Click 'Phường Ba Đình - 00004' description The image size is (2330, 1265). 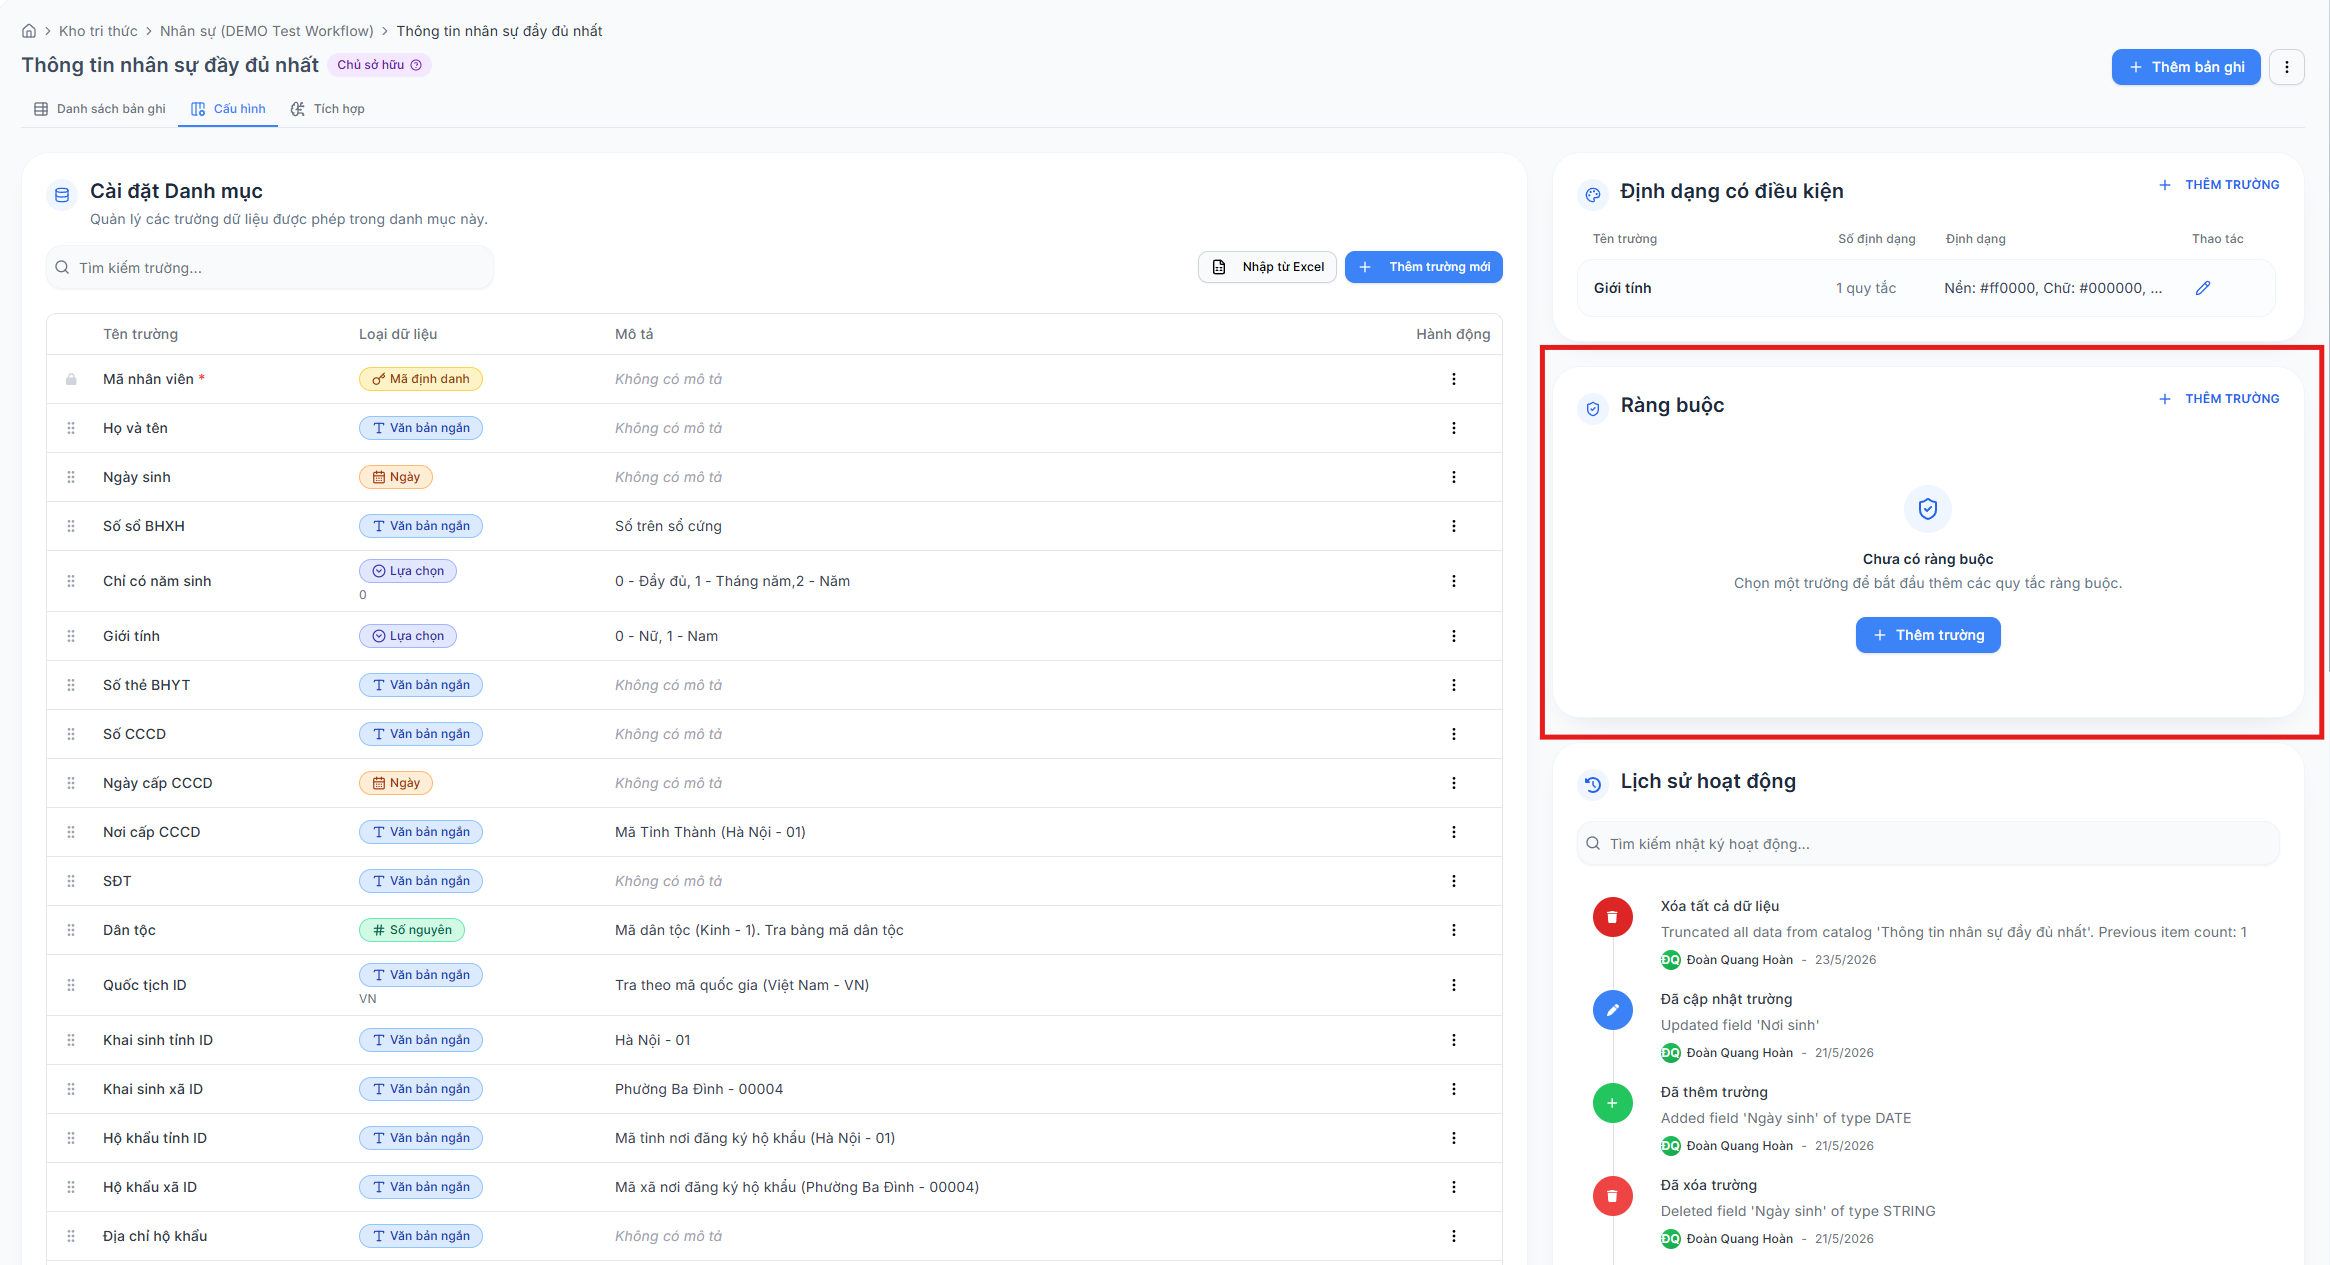click(699, 1089)
